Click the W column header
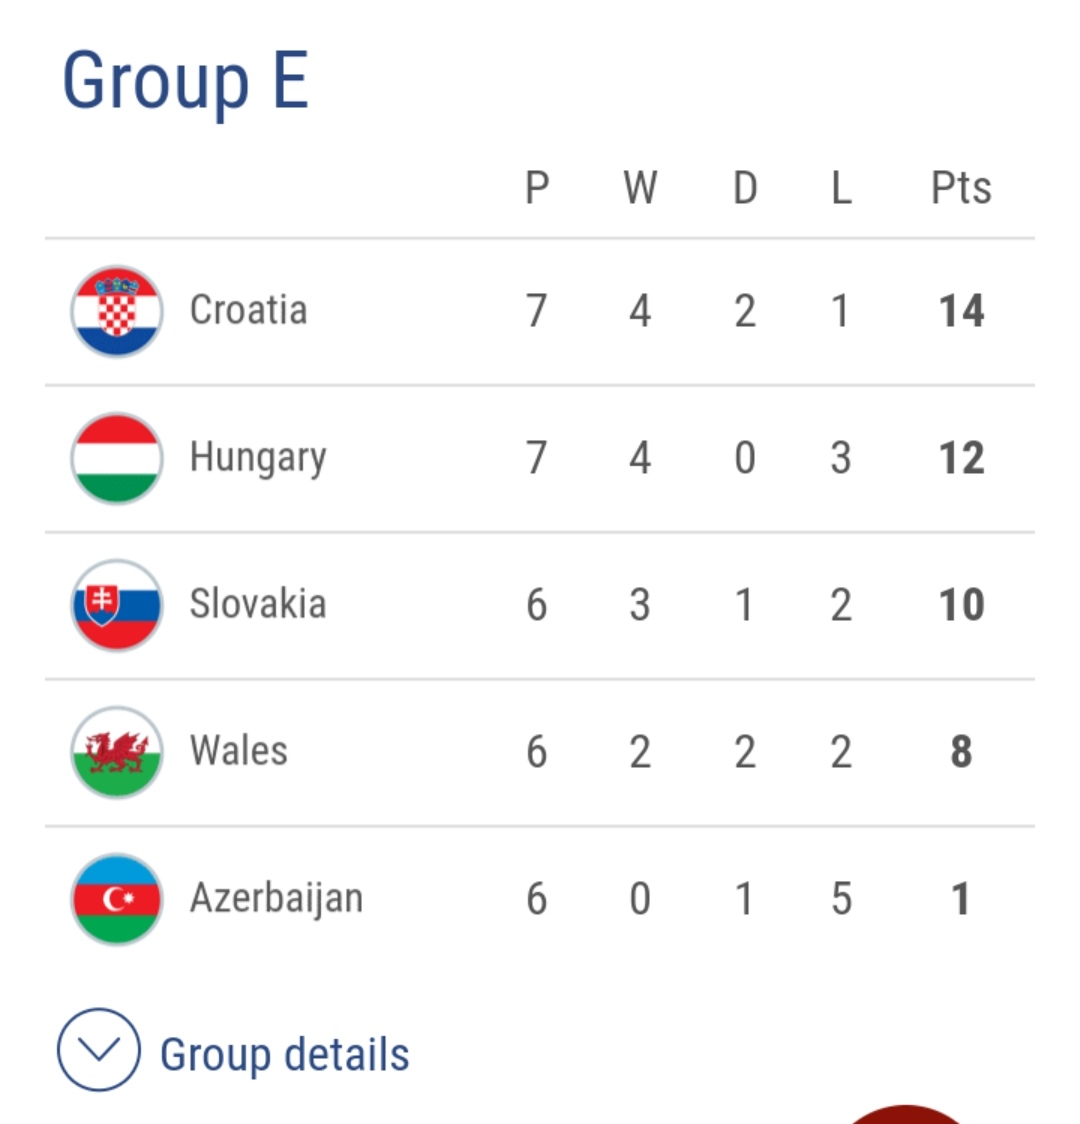The image size is (1080, 1124). [640, 187]
